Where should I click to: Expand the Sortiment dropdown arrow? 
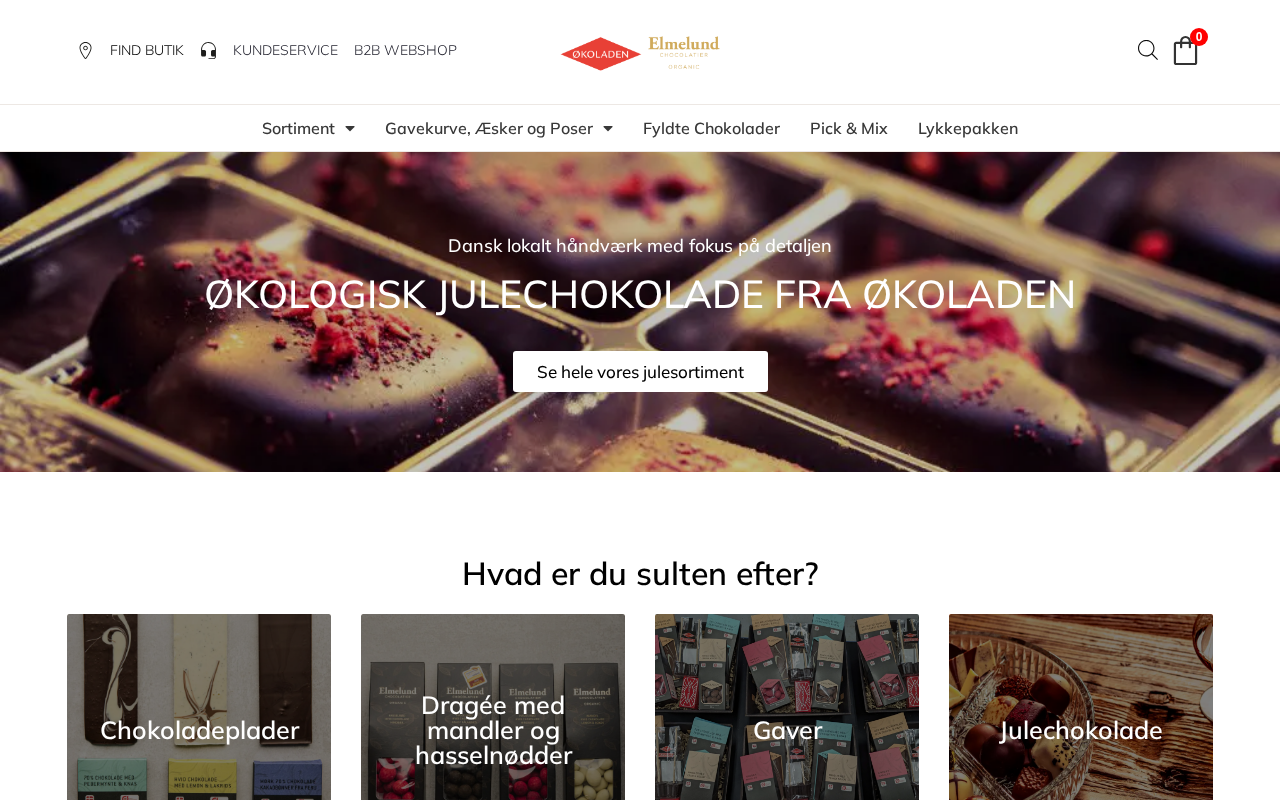[x=350, y=128]
